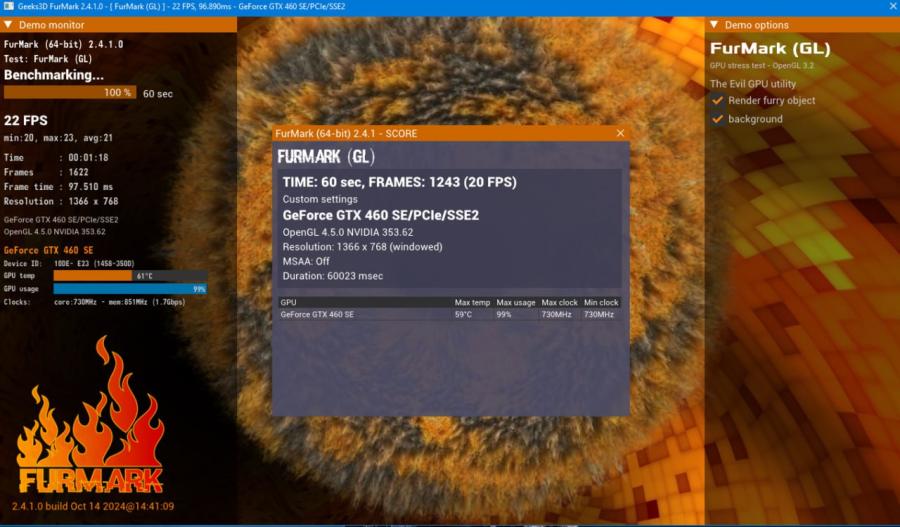
Task: Click the 22 FPS readout in monitor
Action: [x=26, y=121]
